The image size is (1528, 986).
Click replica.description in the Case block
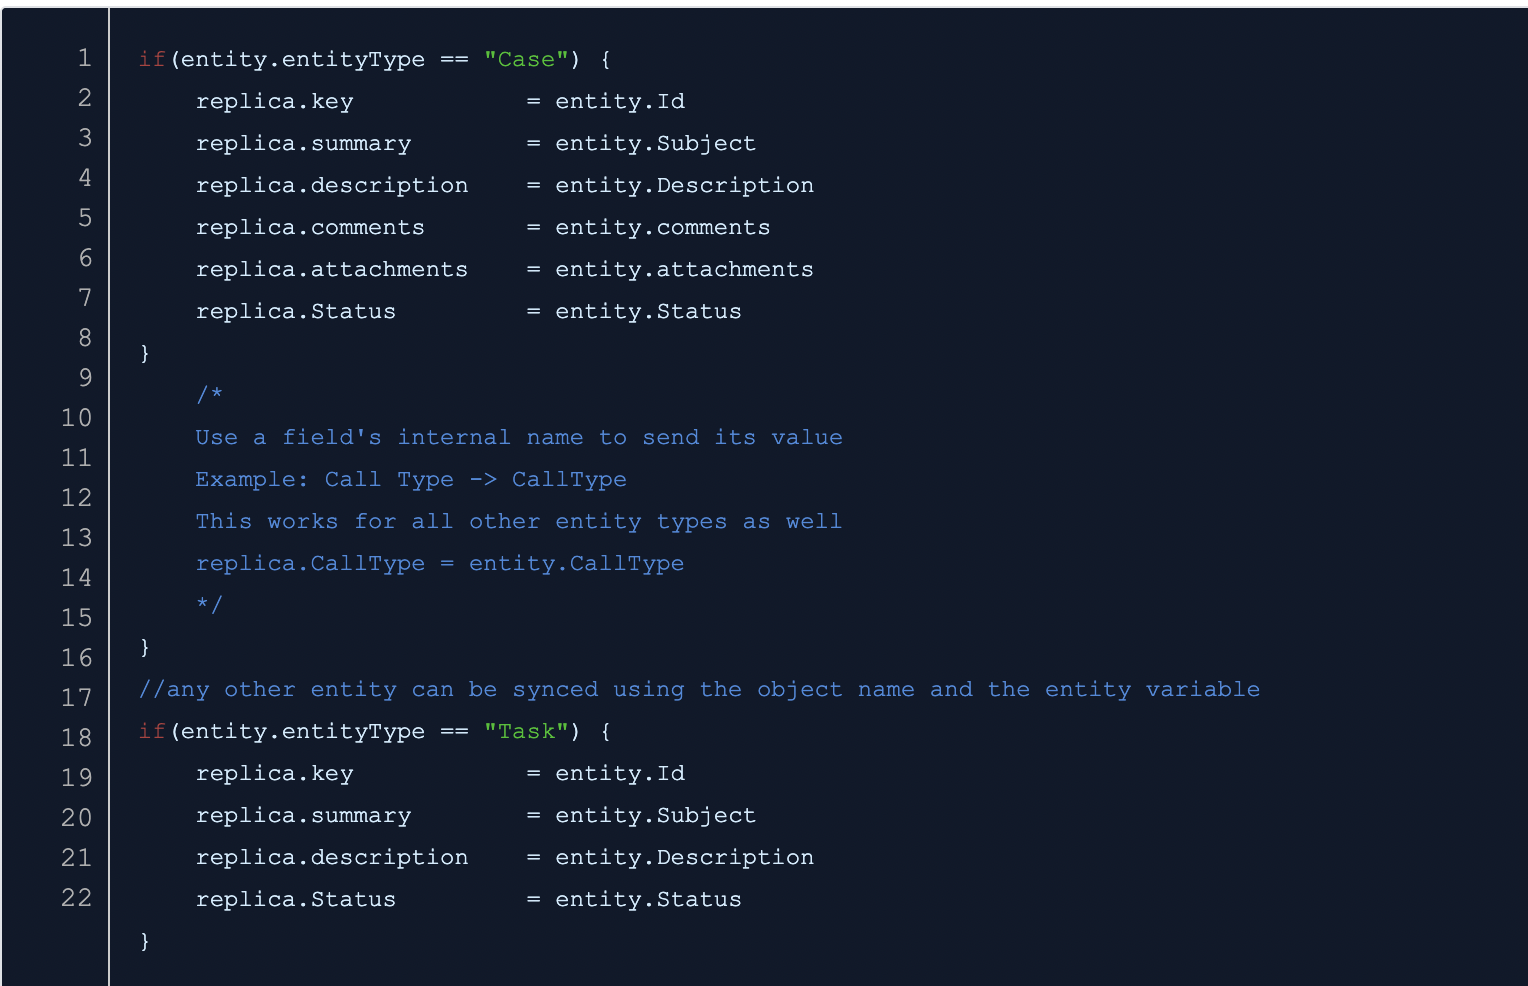click(x=331, y=186)
